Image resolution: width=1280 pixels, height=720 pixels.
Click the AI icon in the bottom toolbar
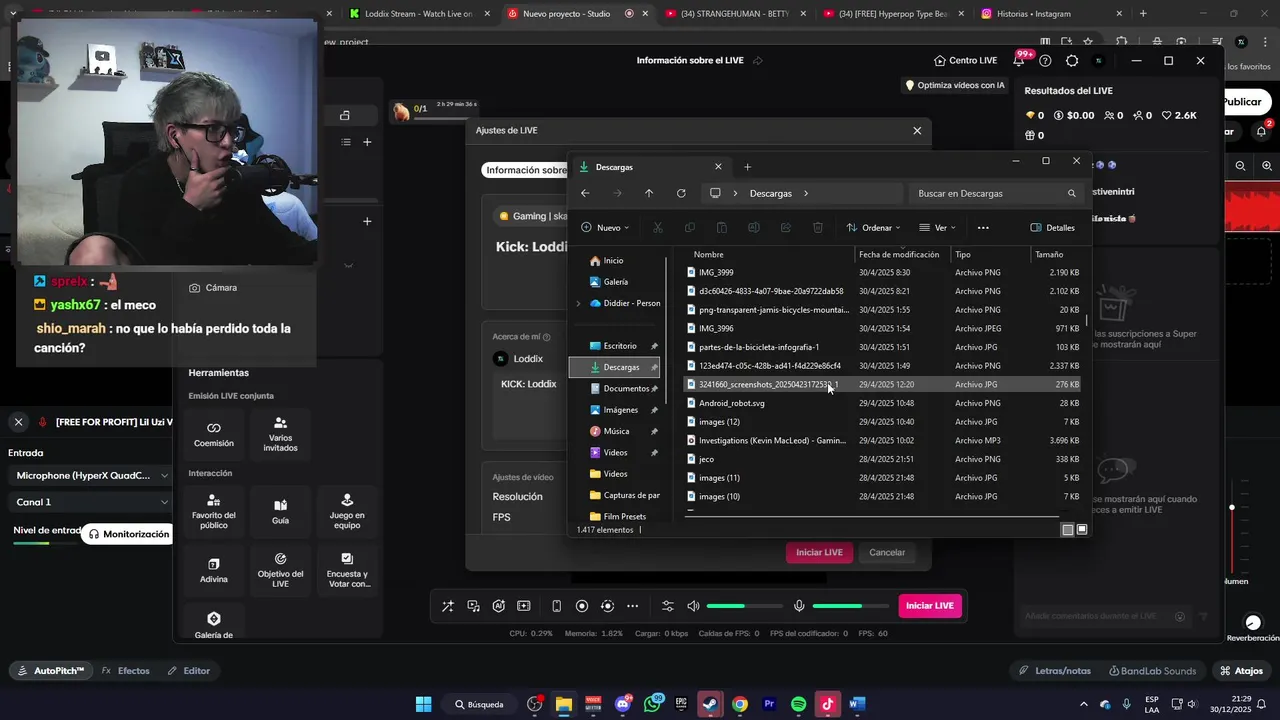[498, 606]
